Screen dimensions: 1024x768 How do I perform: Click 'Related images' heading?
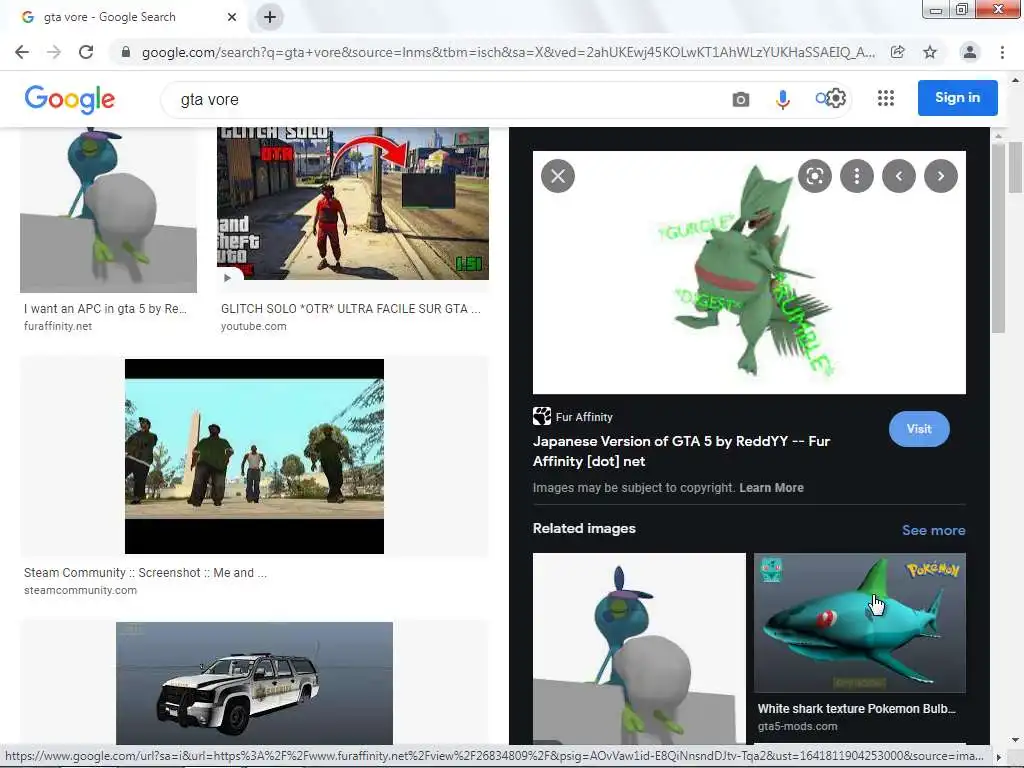tap(584, 528)
